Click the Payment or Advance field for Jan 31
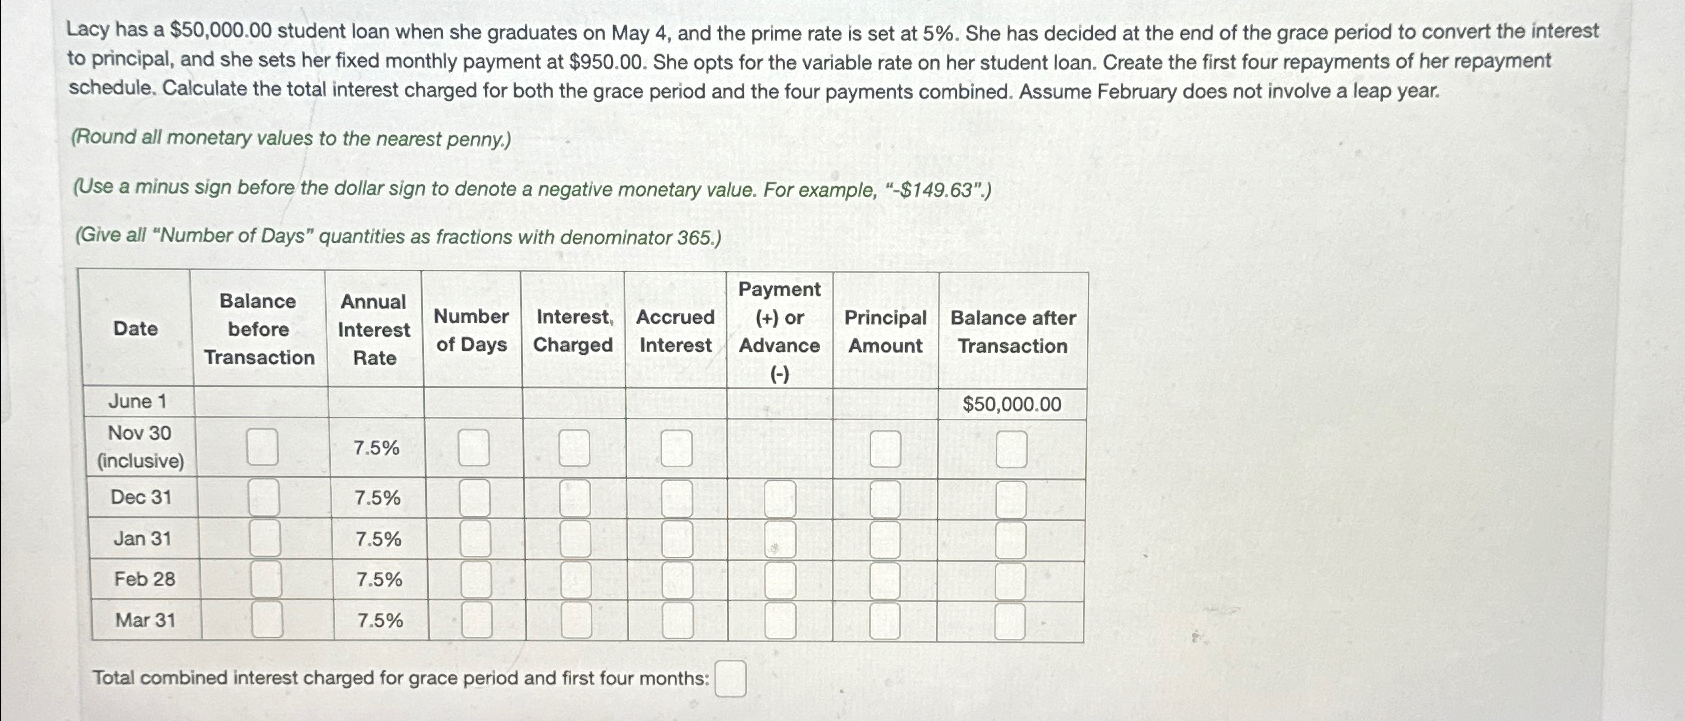The width and height of the screenshot is (1685, 721). click(780, 540)
